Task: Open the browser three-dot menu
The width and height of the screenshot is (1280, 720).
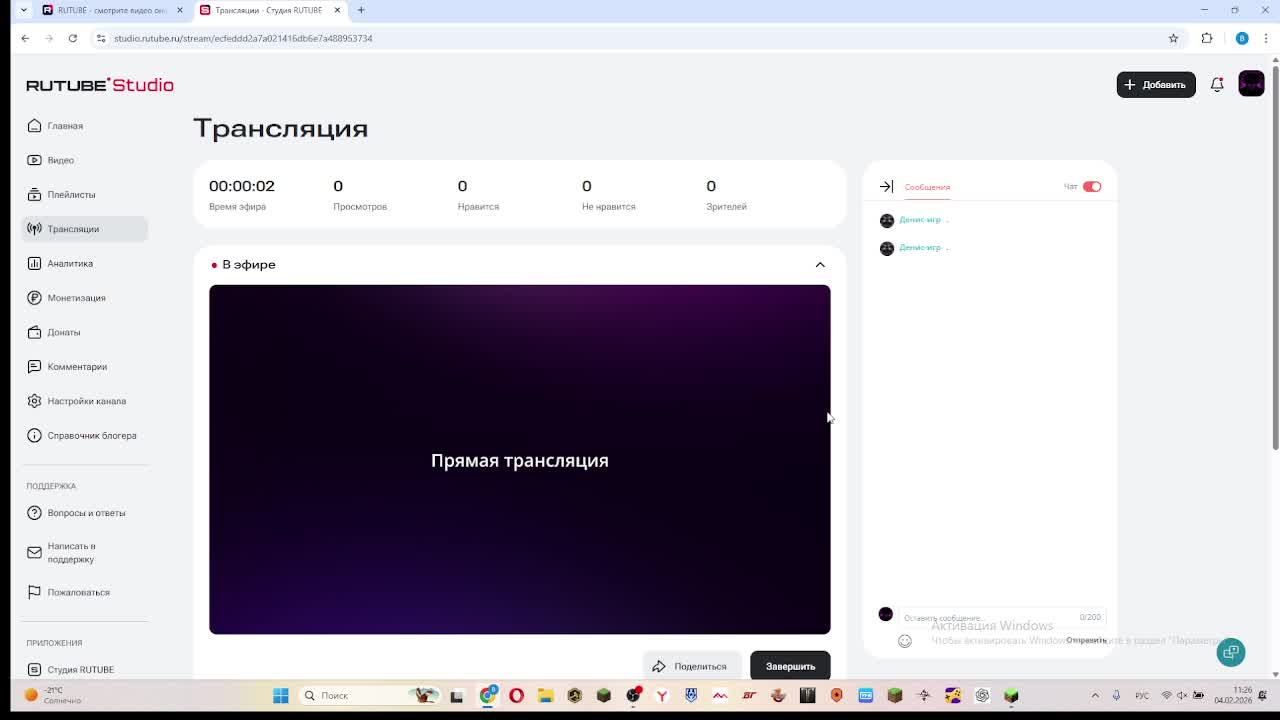Action: (1266, 38)
